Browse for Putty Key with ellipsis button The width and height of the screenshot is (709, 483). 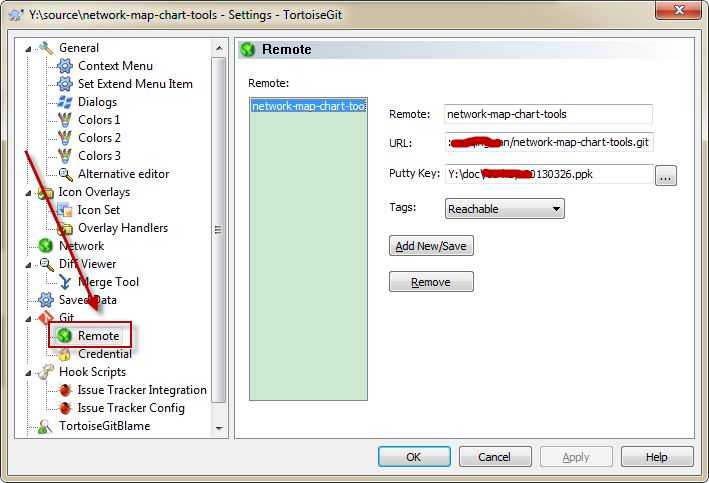click(x=666, y=175)
